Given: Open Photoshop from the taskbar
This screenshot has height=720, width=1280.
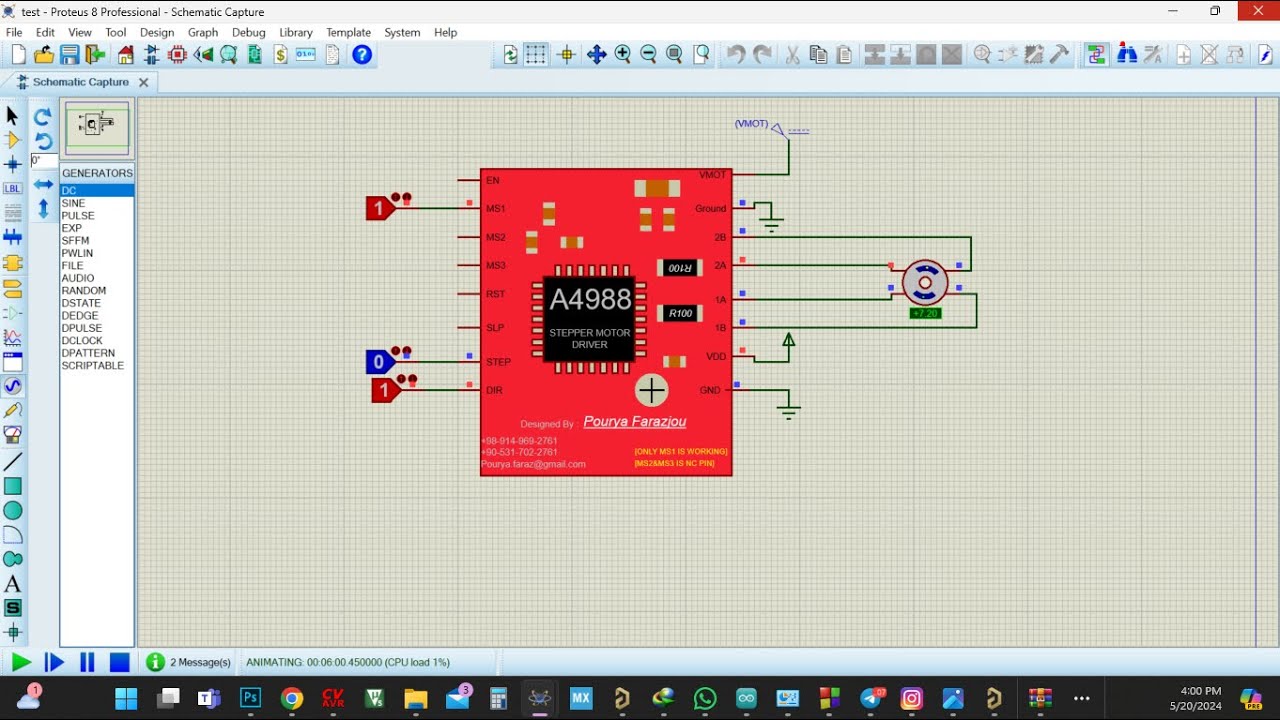Looking at the screenshot, I should coord(250,698).
